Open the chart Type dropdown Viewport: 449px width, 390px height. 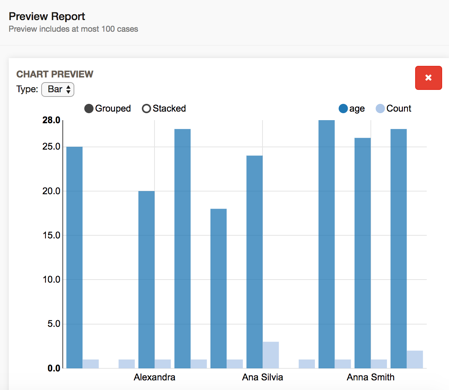[x=58, y=89]
